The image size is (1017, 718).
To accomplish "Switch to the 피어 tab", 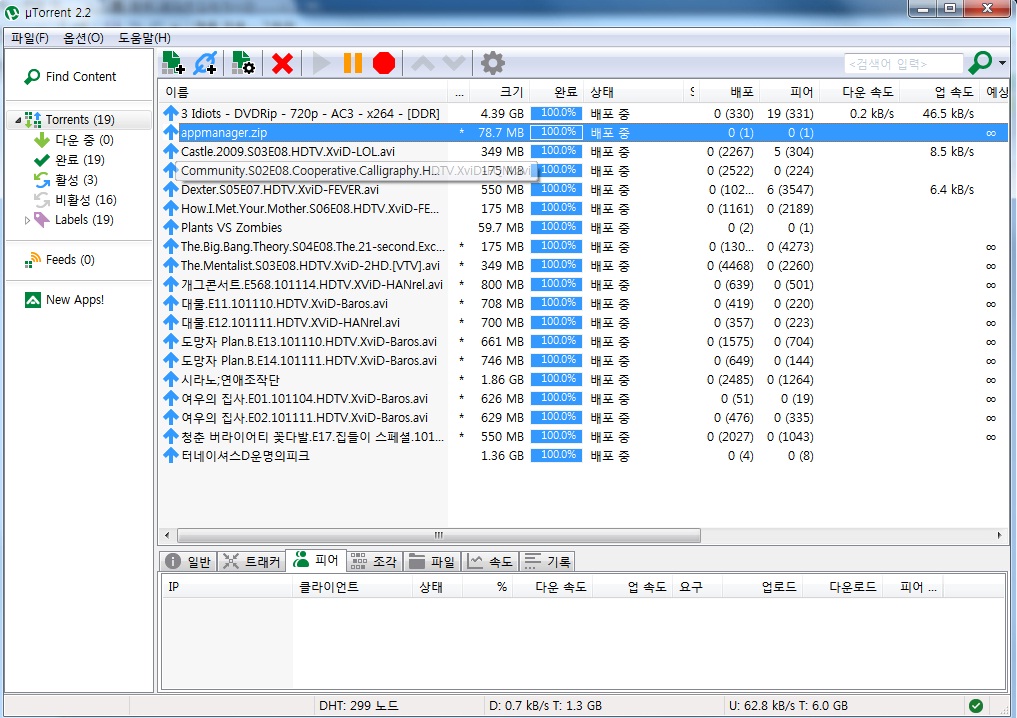I will click(x=316, y=560).
